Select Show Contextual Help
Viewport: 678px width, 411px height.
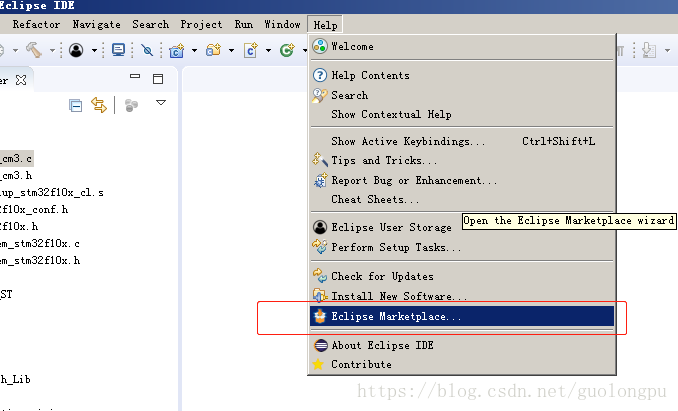(462, 114)
